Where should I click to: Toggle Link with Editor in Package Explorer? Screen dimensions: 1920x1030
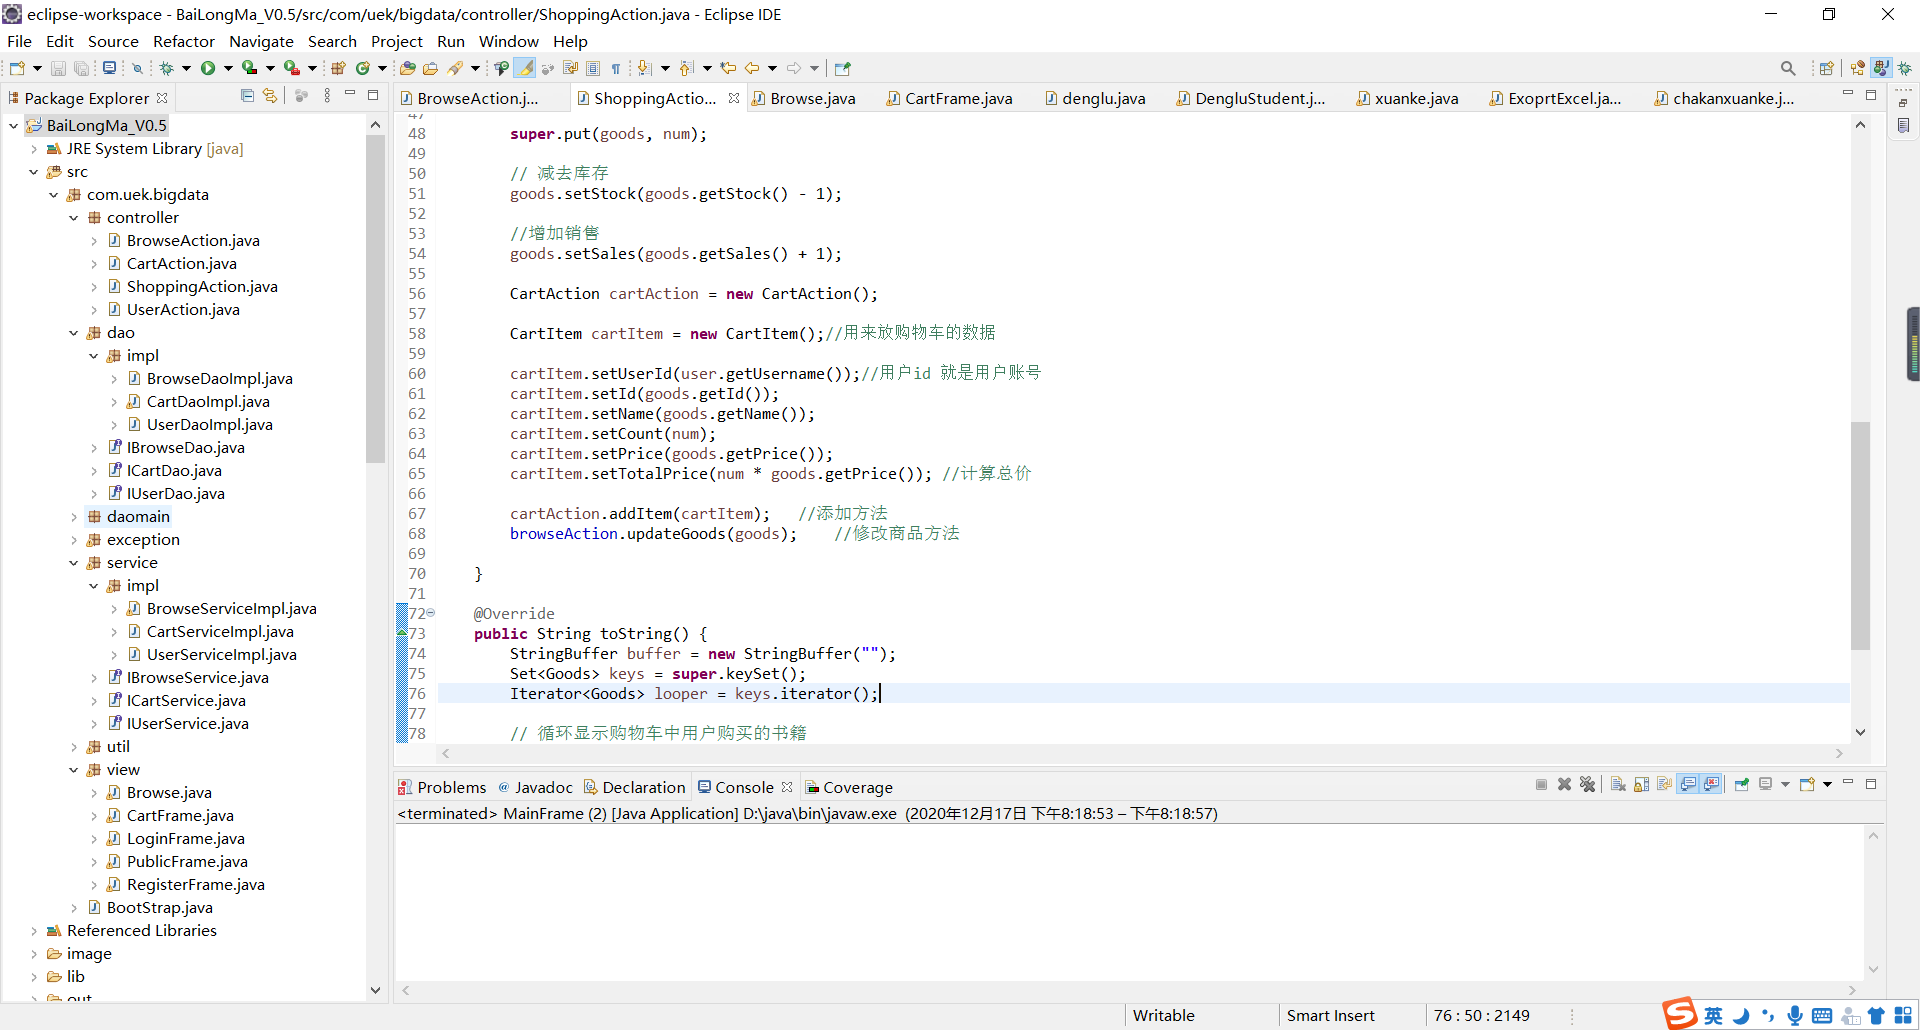point(270,96)
